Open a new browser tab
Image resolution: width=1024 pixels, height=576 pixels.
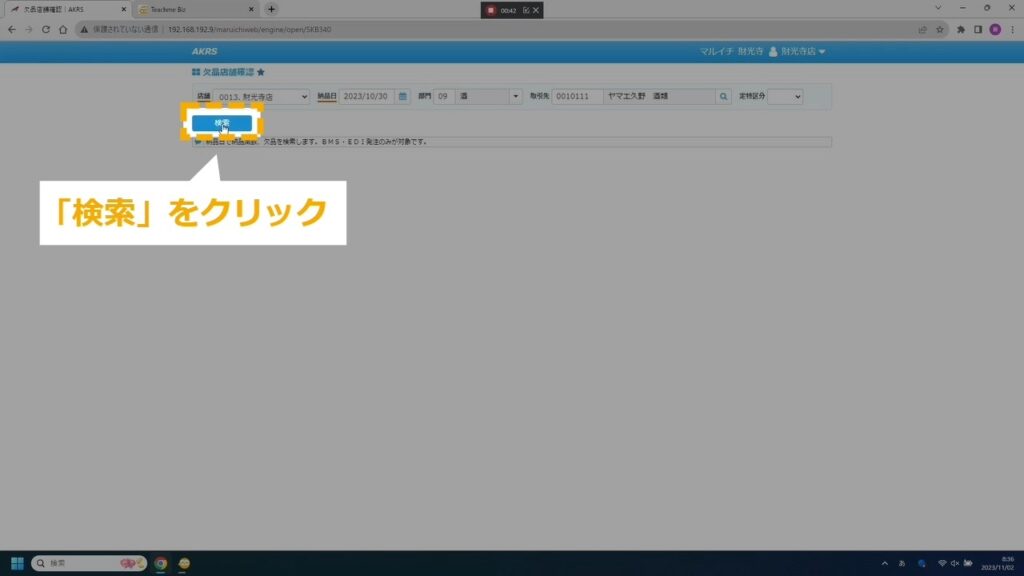coord(271,9)
